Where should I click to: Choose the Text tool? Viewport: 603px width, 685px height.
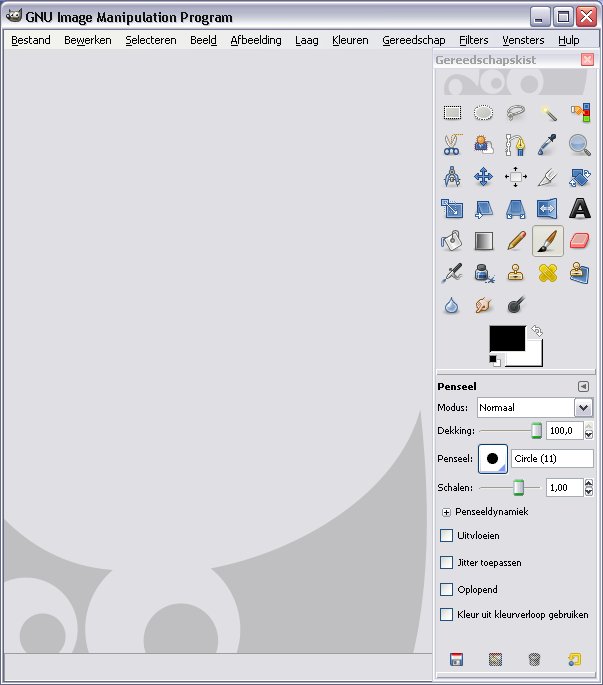[x=580, y=208]
